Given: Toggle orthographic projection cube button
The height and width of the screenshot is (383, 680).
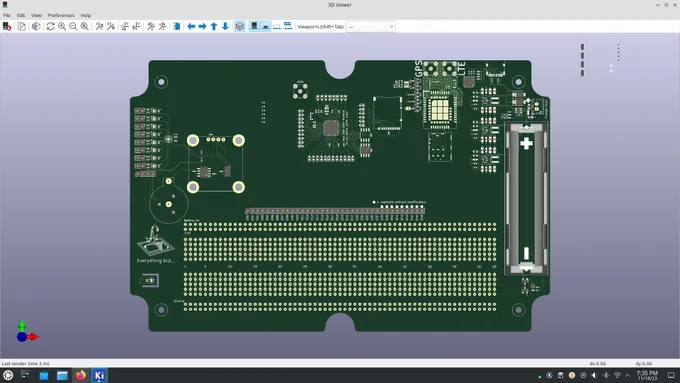Looking at the screenshot, I should click(239, 26).
